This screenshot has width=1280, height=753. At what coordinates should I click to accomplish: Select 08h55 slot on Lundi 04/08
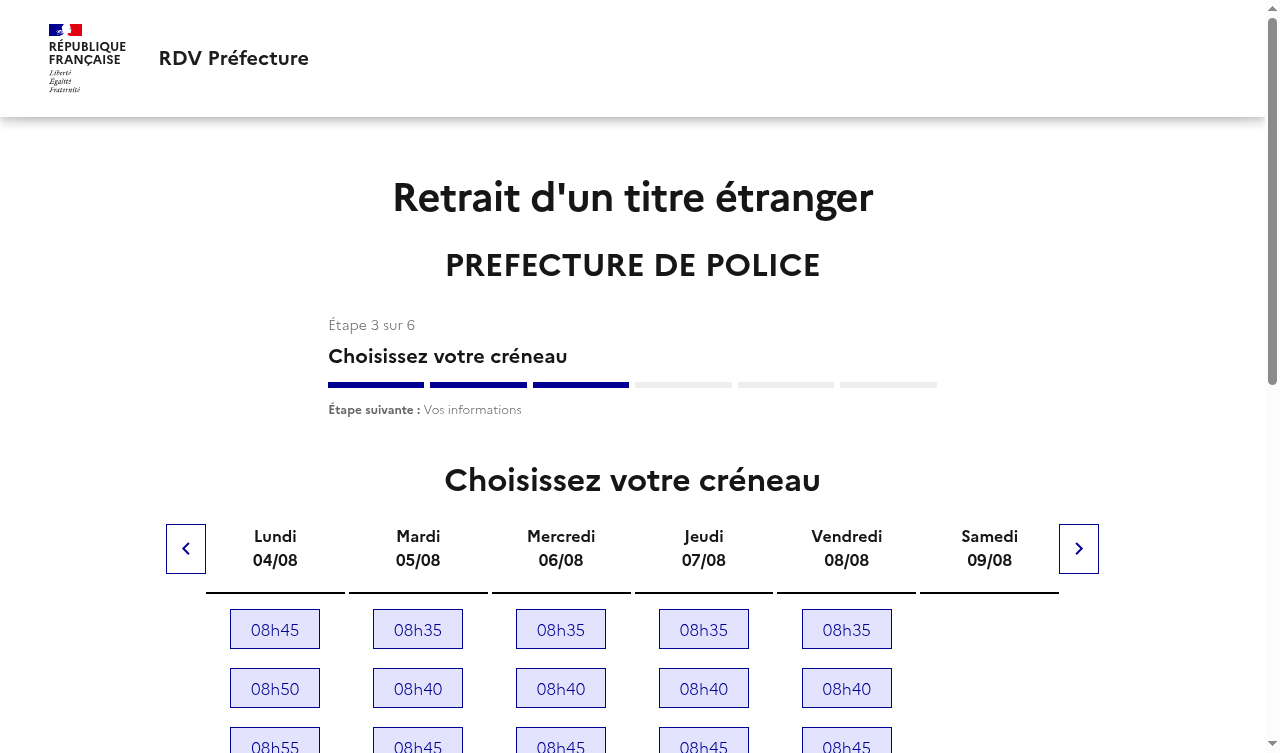(275, 741)
